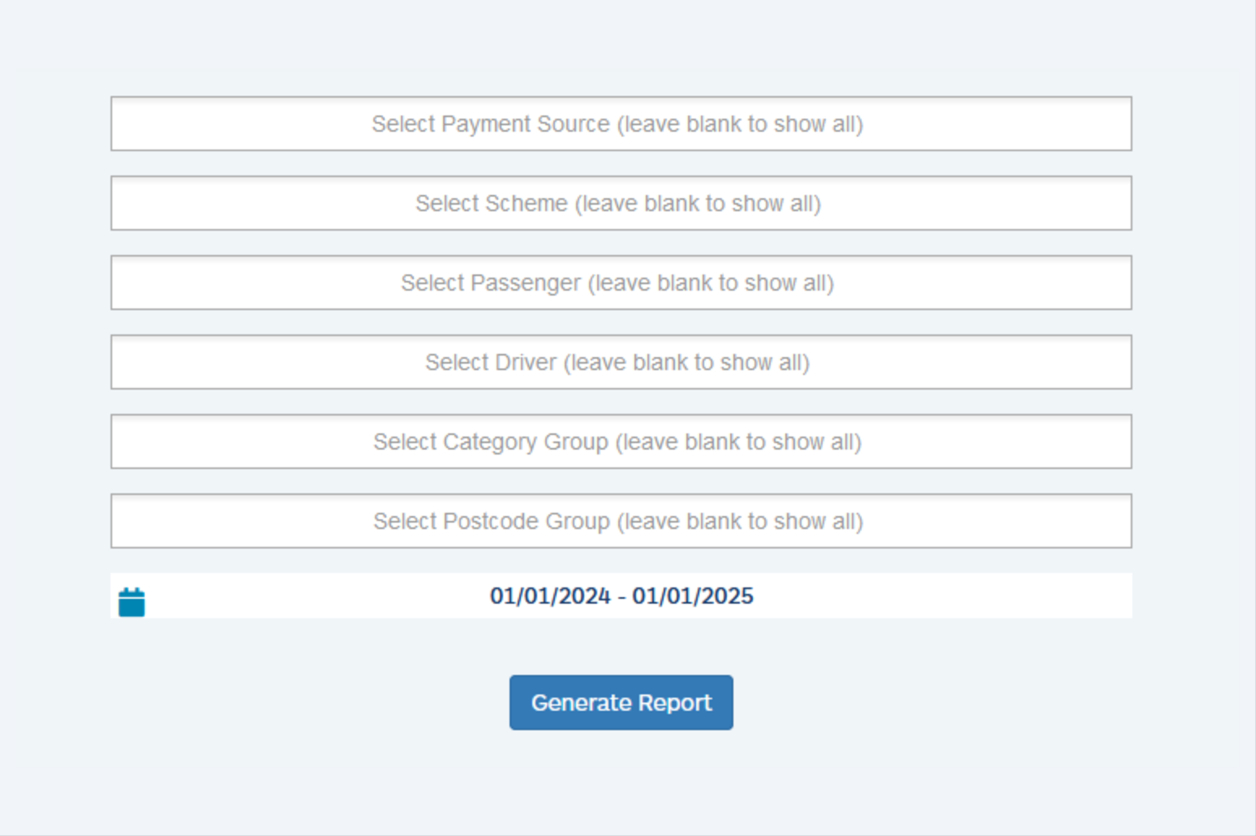This screenshot has height=836, width=1256.
Task: Select the Category Group filter field
Action: 620,442
